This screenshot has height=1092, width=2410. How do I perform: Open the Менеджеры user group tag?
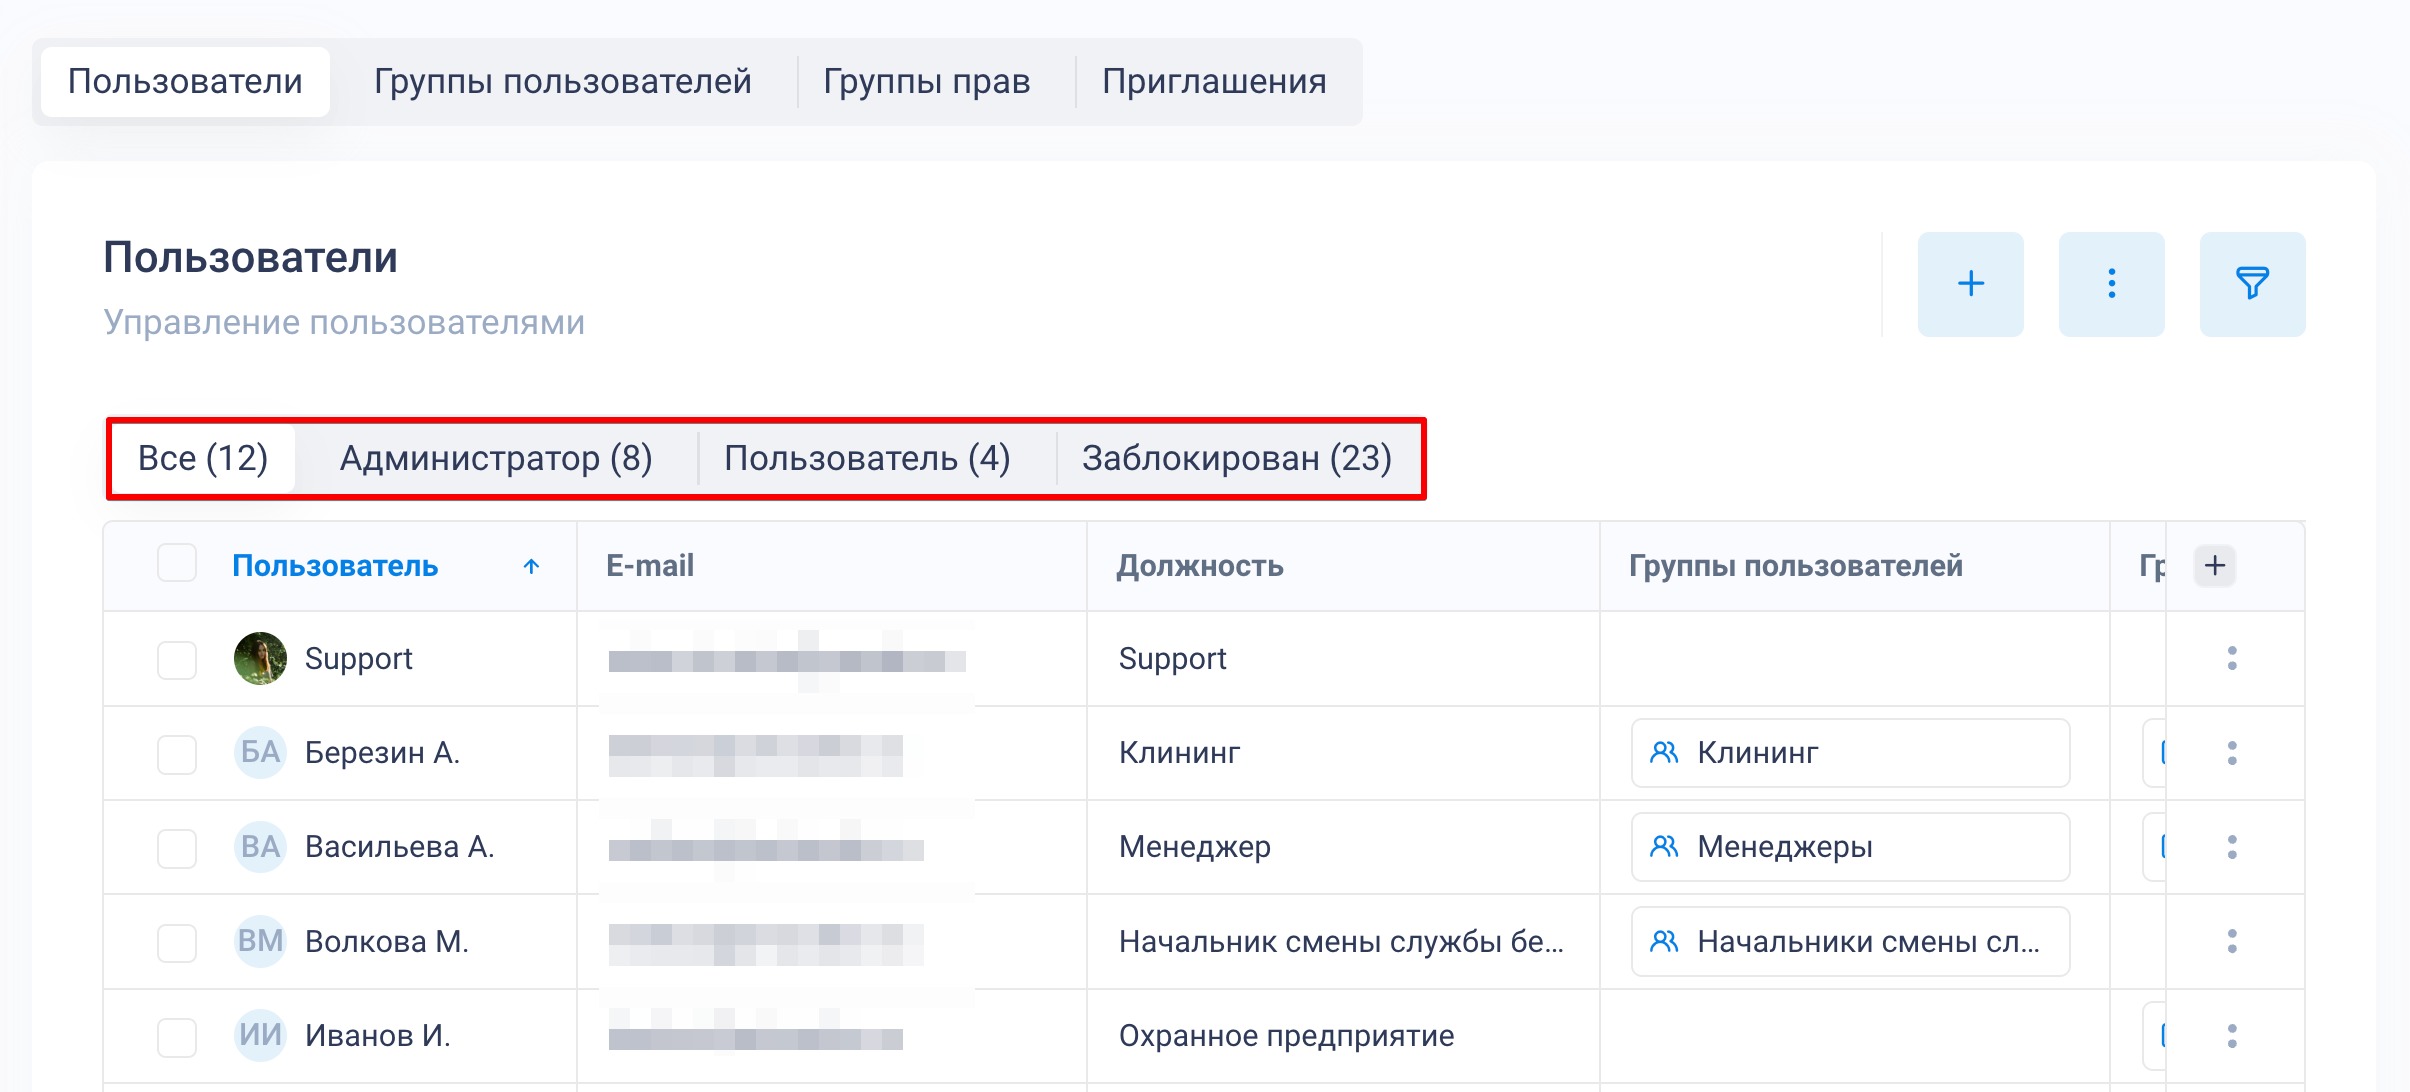tap(1850, 847)
